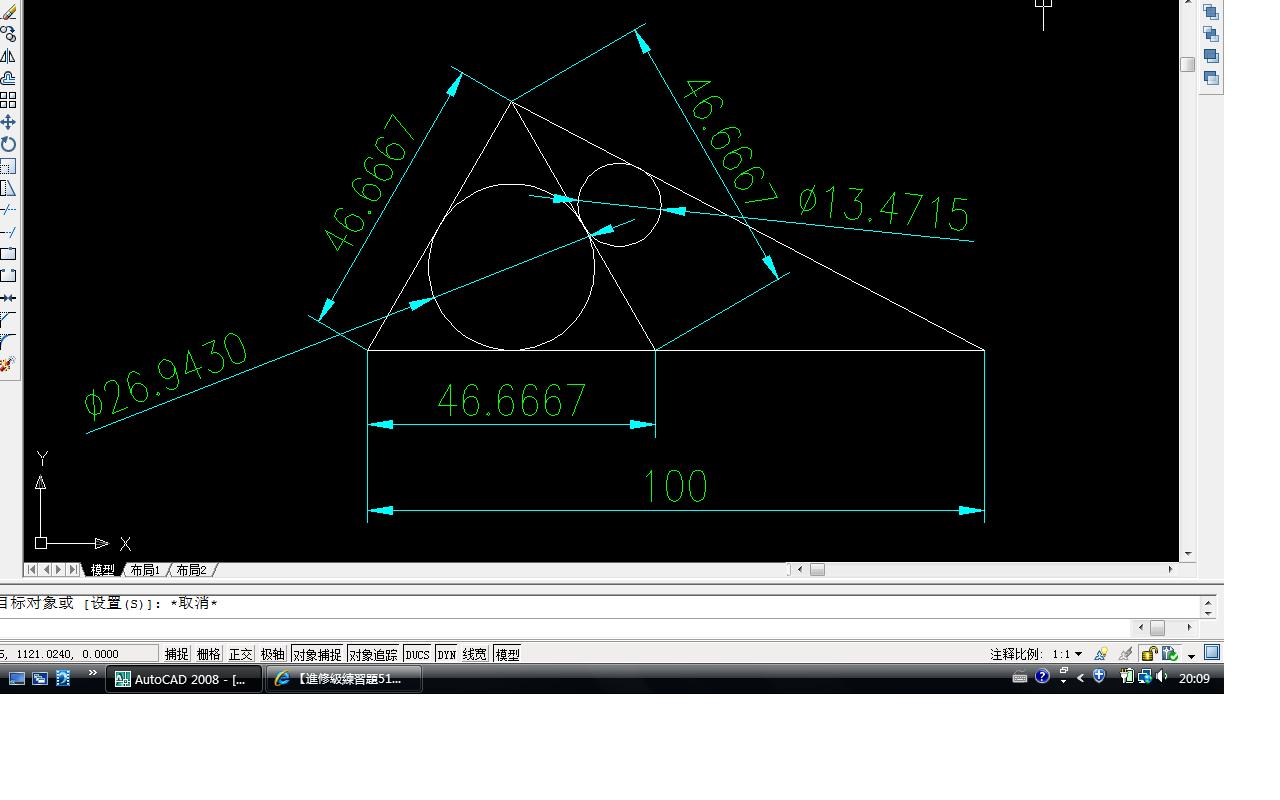The width and height of the screenshot is (1280, 800).
Task: Show hidden system tray icons
Action: [1081, 678]
